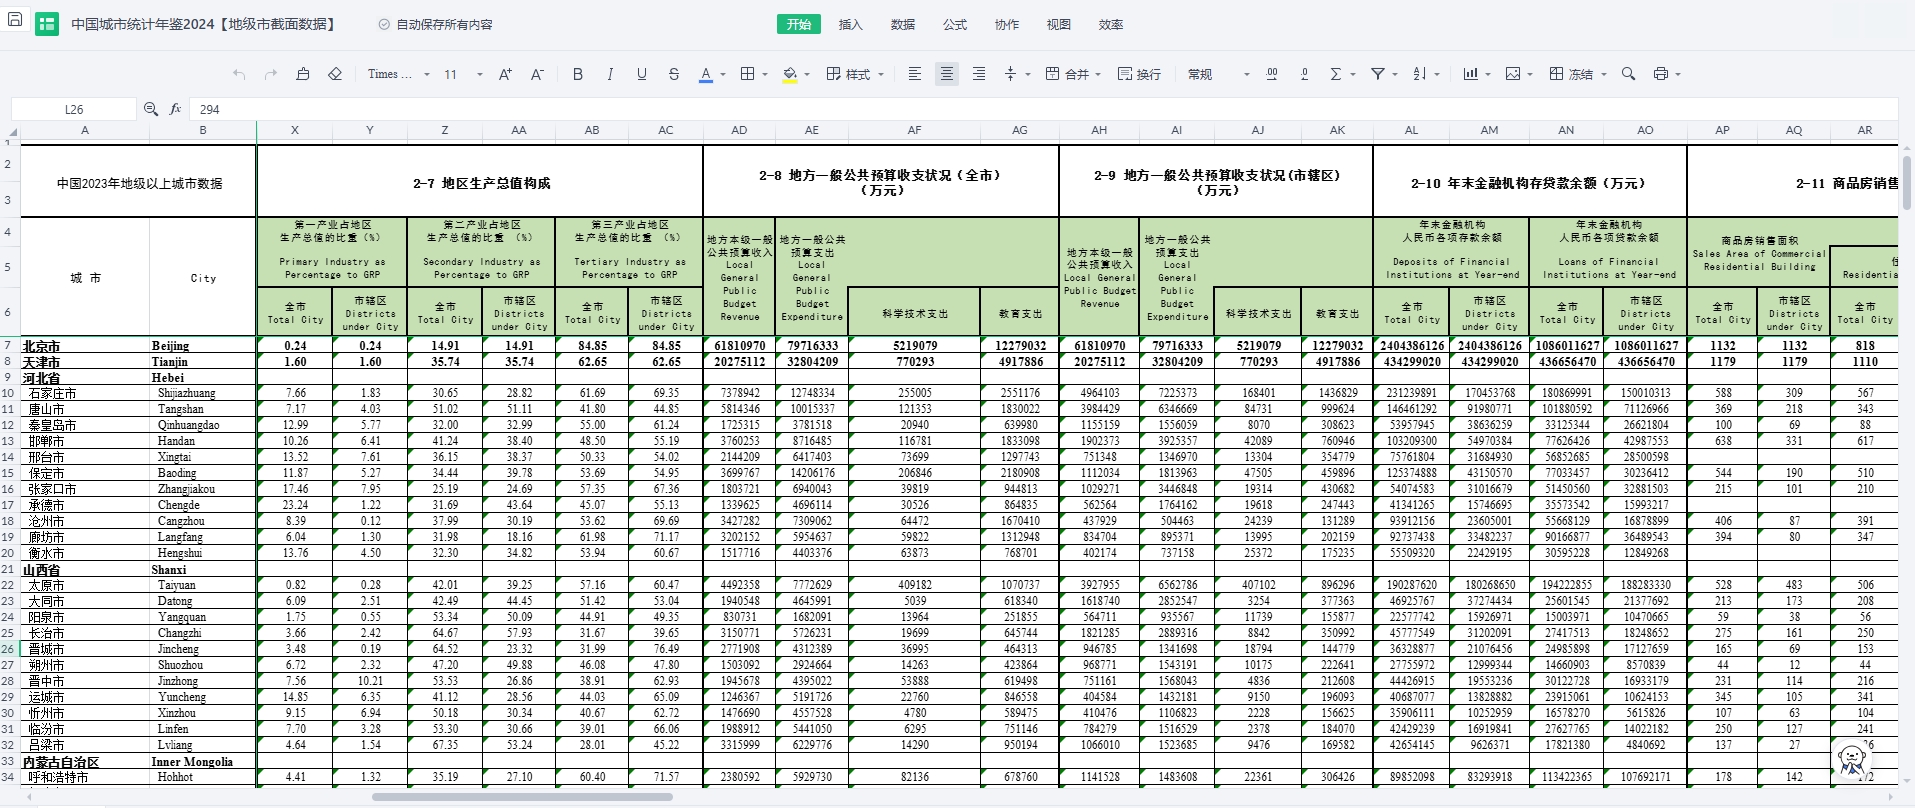Image resolution: width=1915 pixels, height=808 pixels.
Task: Switch to the 数据 tab
Action: [903, 24]
